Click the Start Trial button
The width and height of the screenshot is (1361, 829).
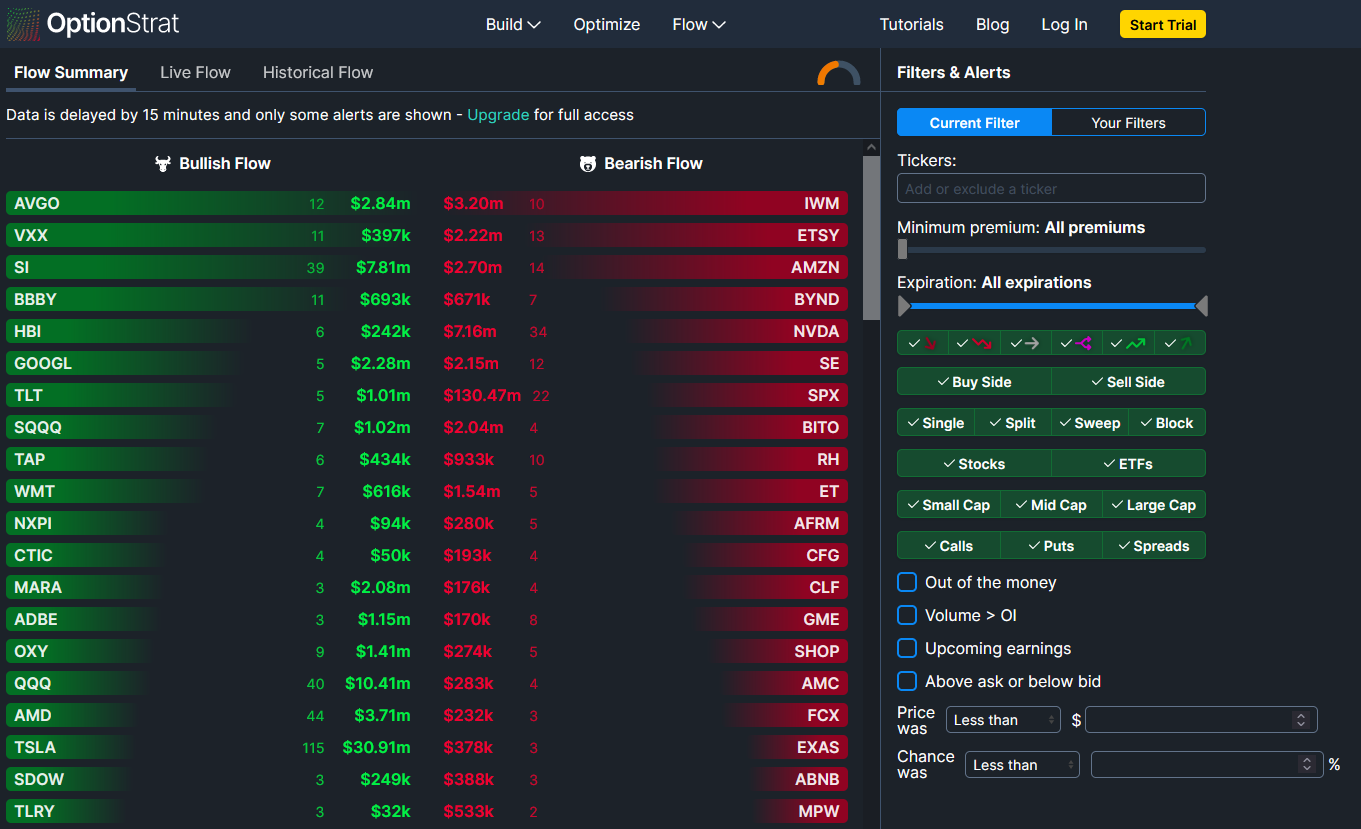coord(1162,24)
